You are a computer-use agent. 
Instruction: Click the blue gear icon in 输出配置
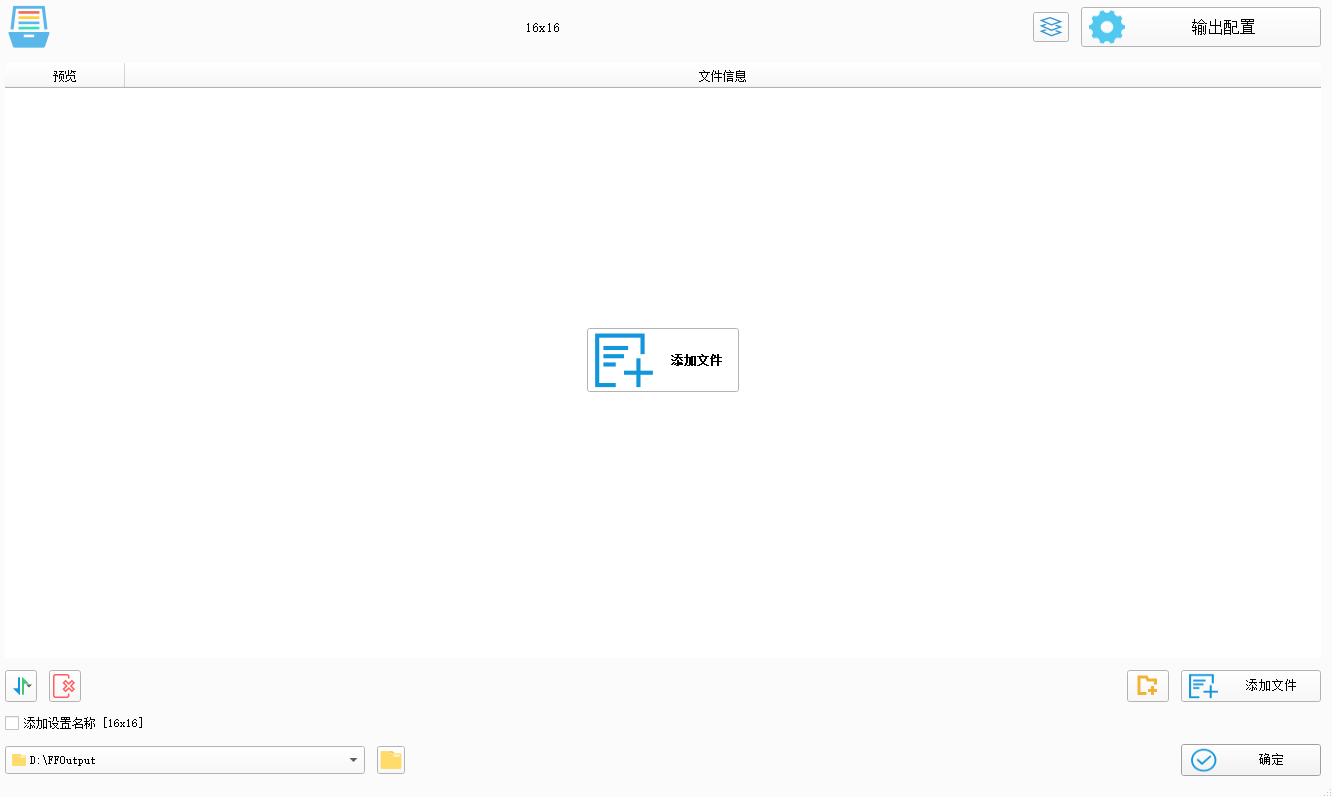pos(1107,27)
